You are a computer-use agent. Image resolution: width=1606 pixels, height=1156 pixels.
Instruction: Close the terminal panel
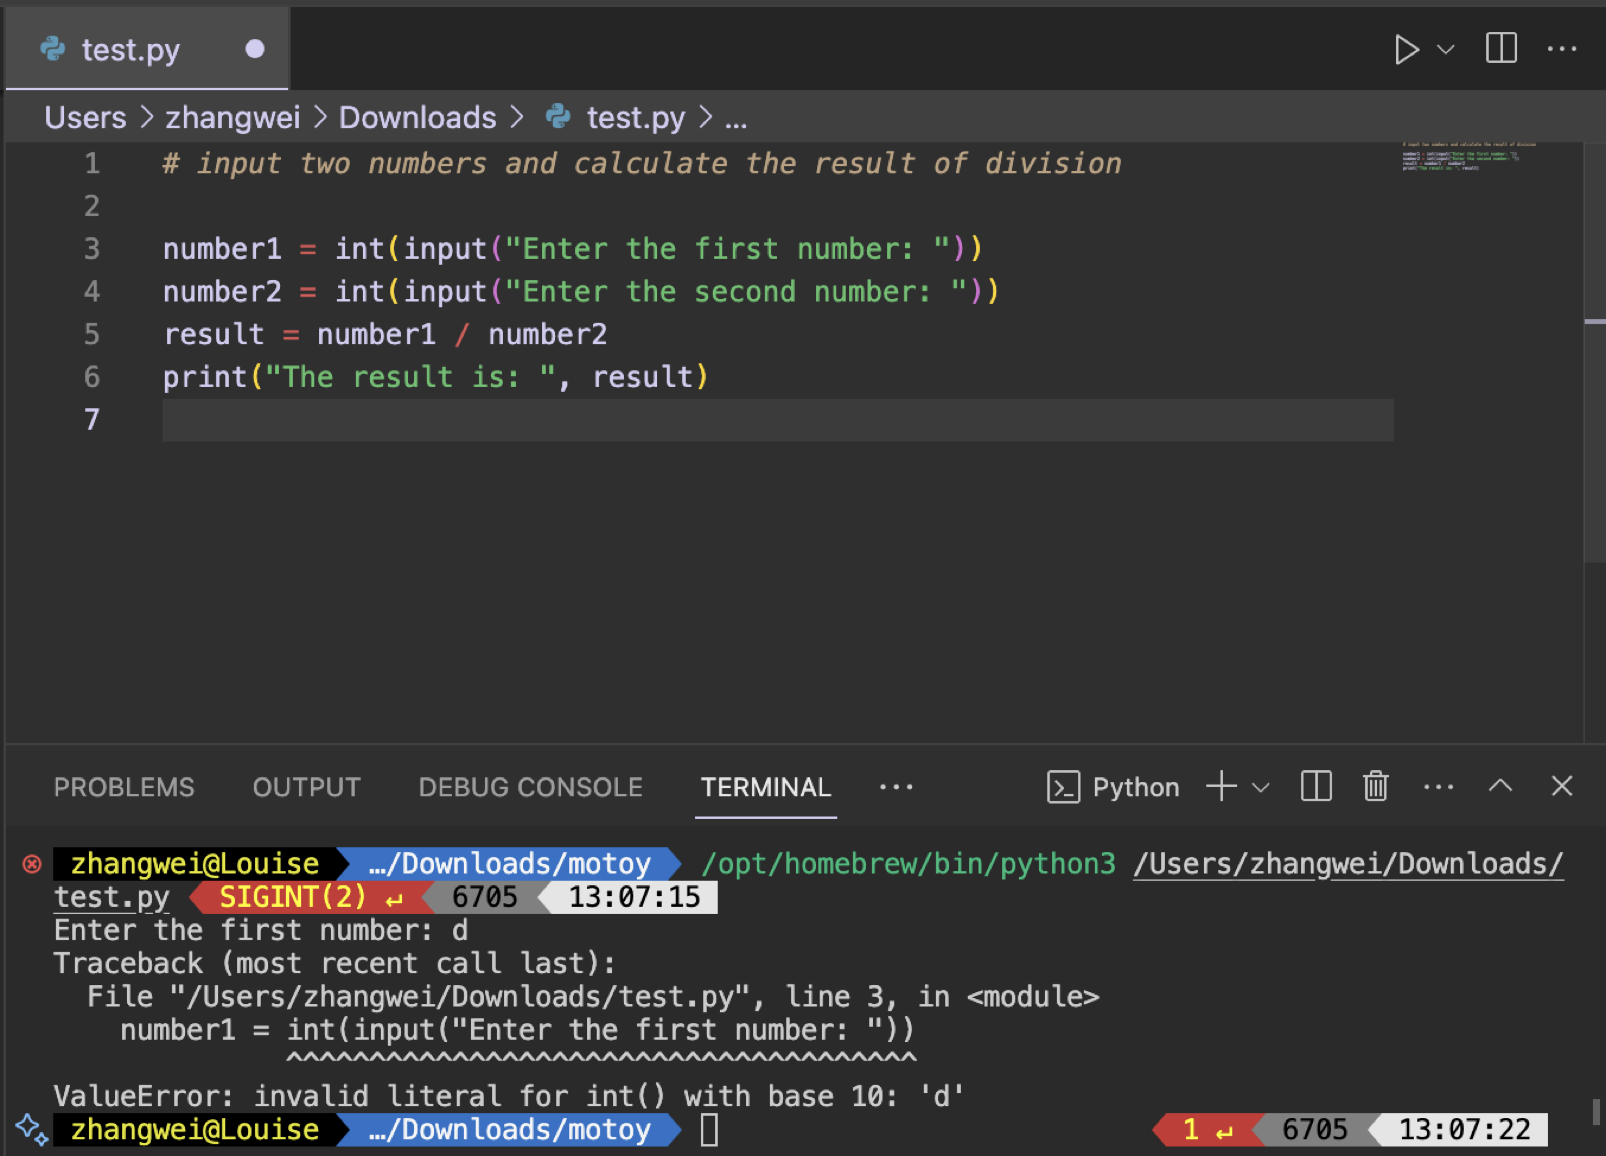pos(1561,786)
